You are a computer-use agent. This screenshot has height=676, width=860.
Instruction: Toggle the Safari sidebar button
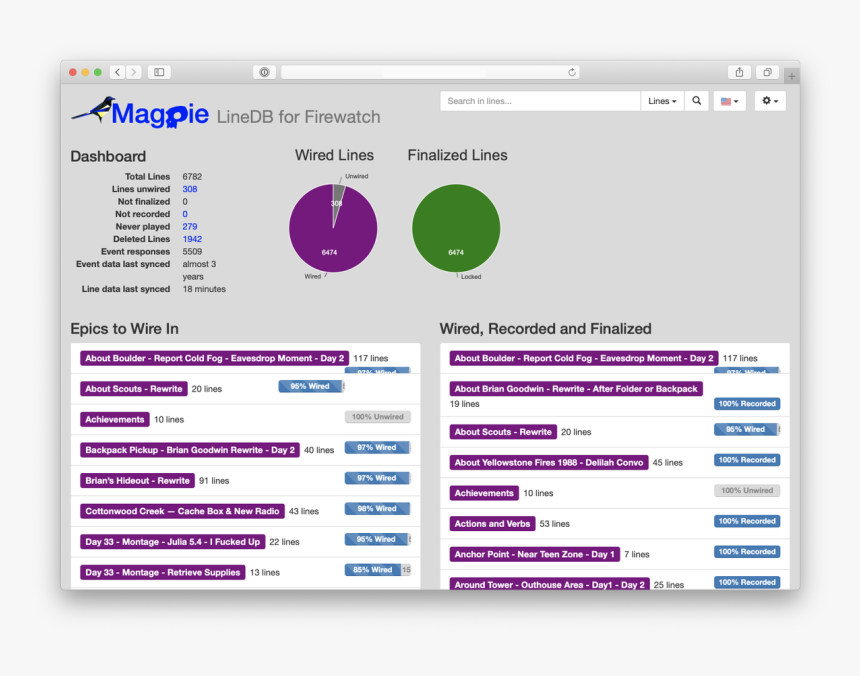[159, 72]
